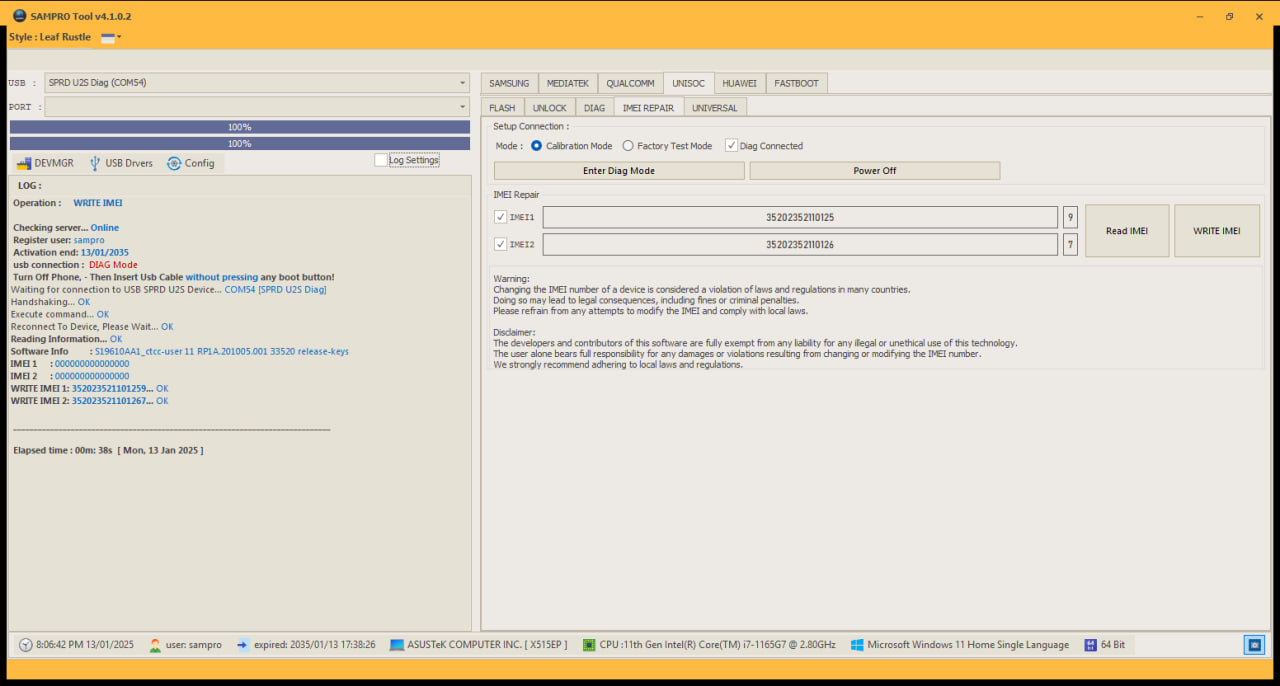The height and width of the screenshot is (686, 1280).
Task: Click the IMEI1 number input field
Action: click(800, 217)
